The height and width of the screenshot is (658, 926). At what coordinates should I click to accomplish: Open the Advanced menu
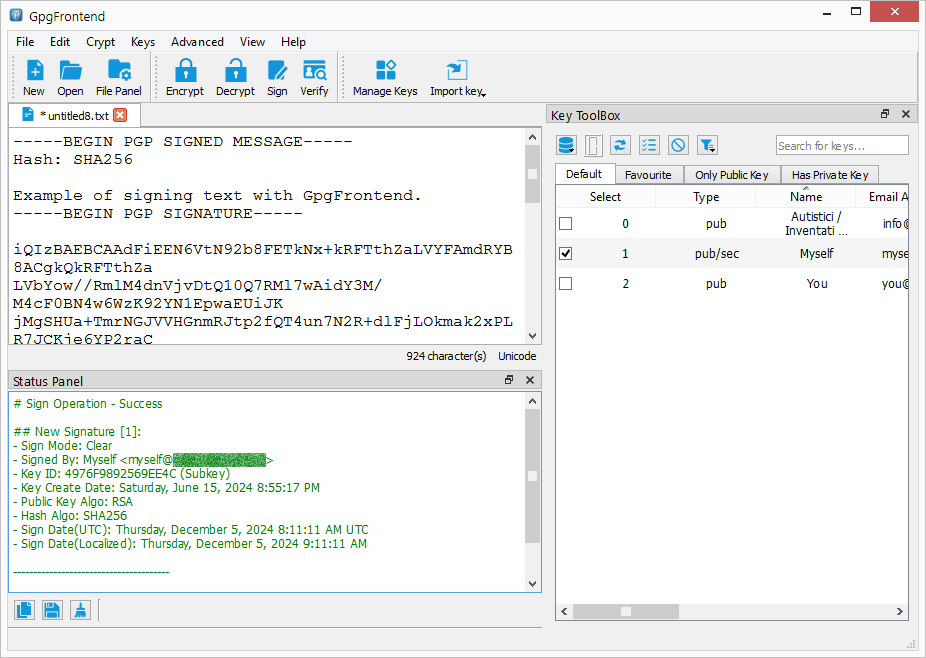point(197,42)
